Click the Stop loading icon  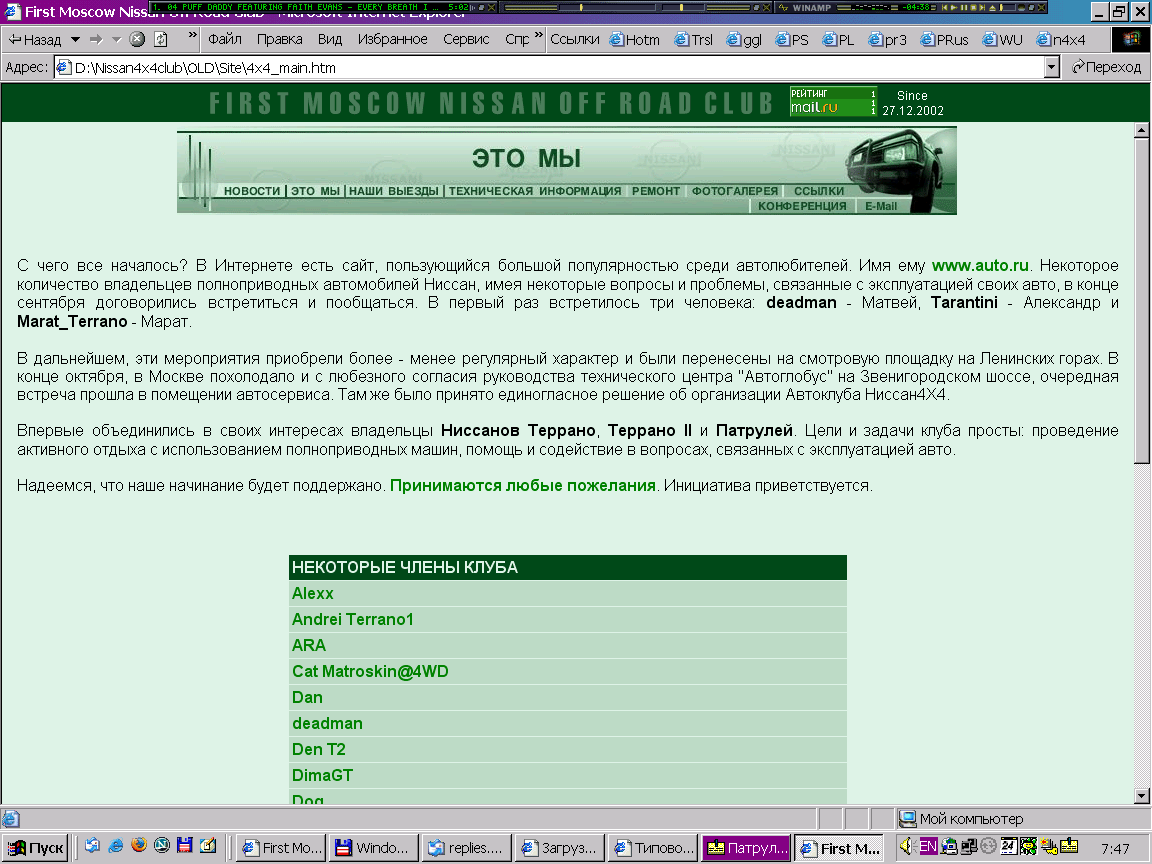pyautogui.click(x=137, y=40)
